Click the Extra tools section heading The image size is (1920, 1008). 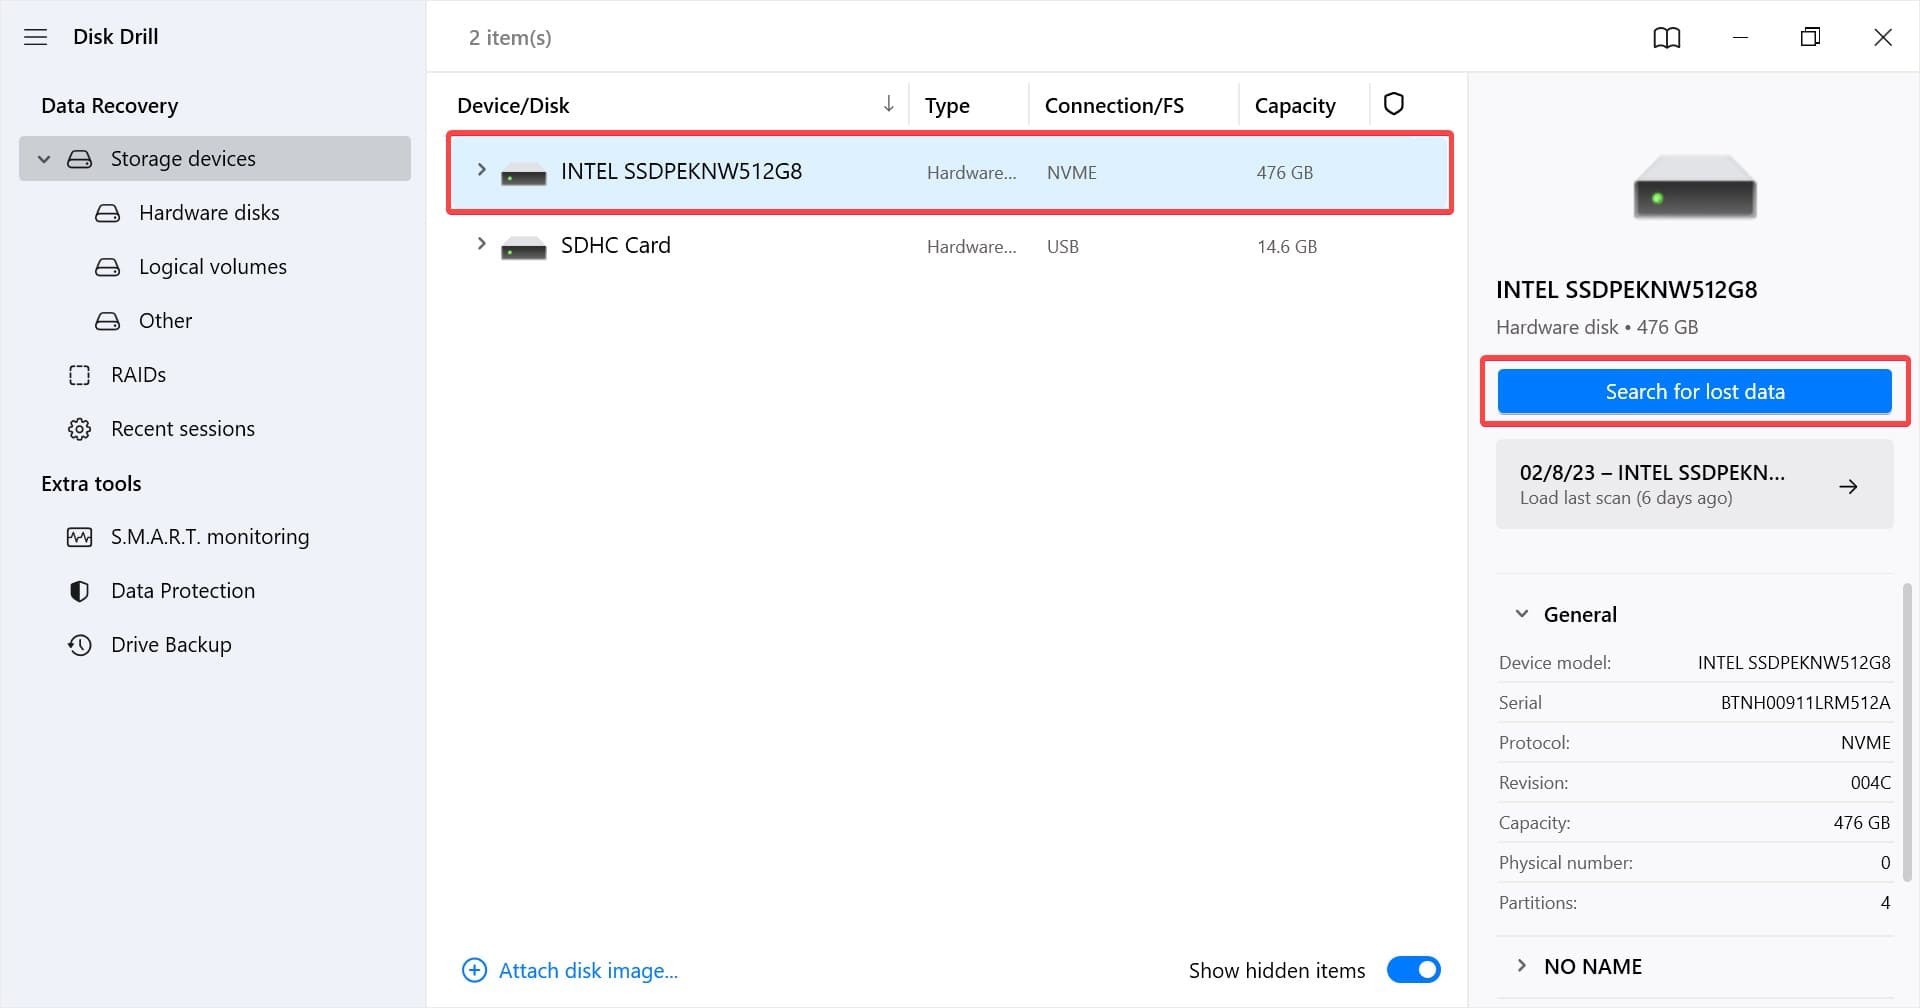[91, 484]
